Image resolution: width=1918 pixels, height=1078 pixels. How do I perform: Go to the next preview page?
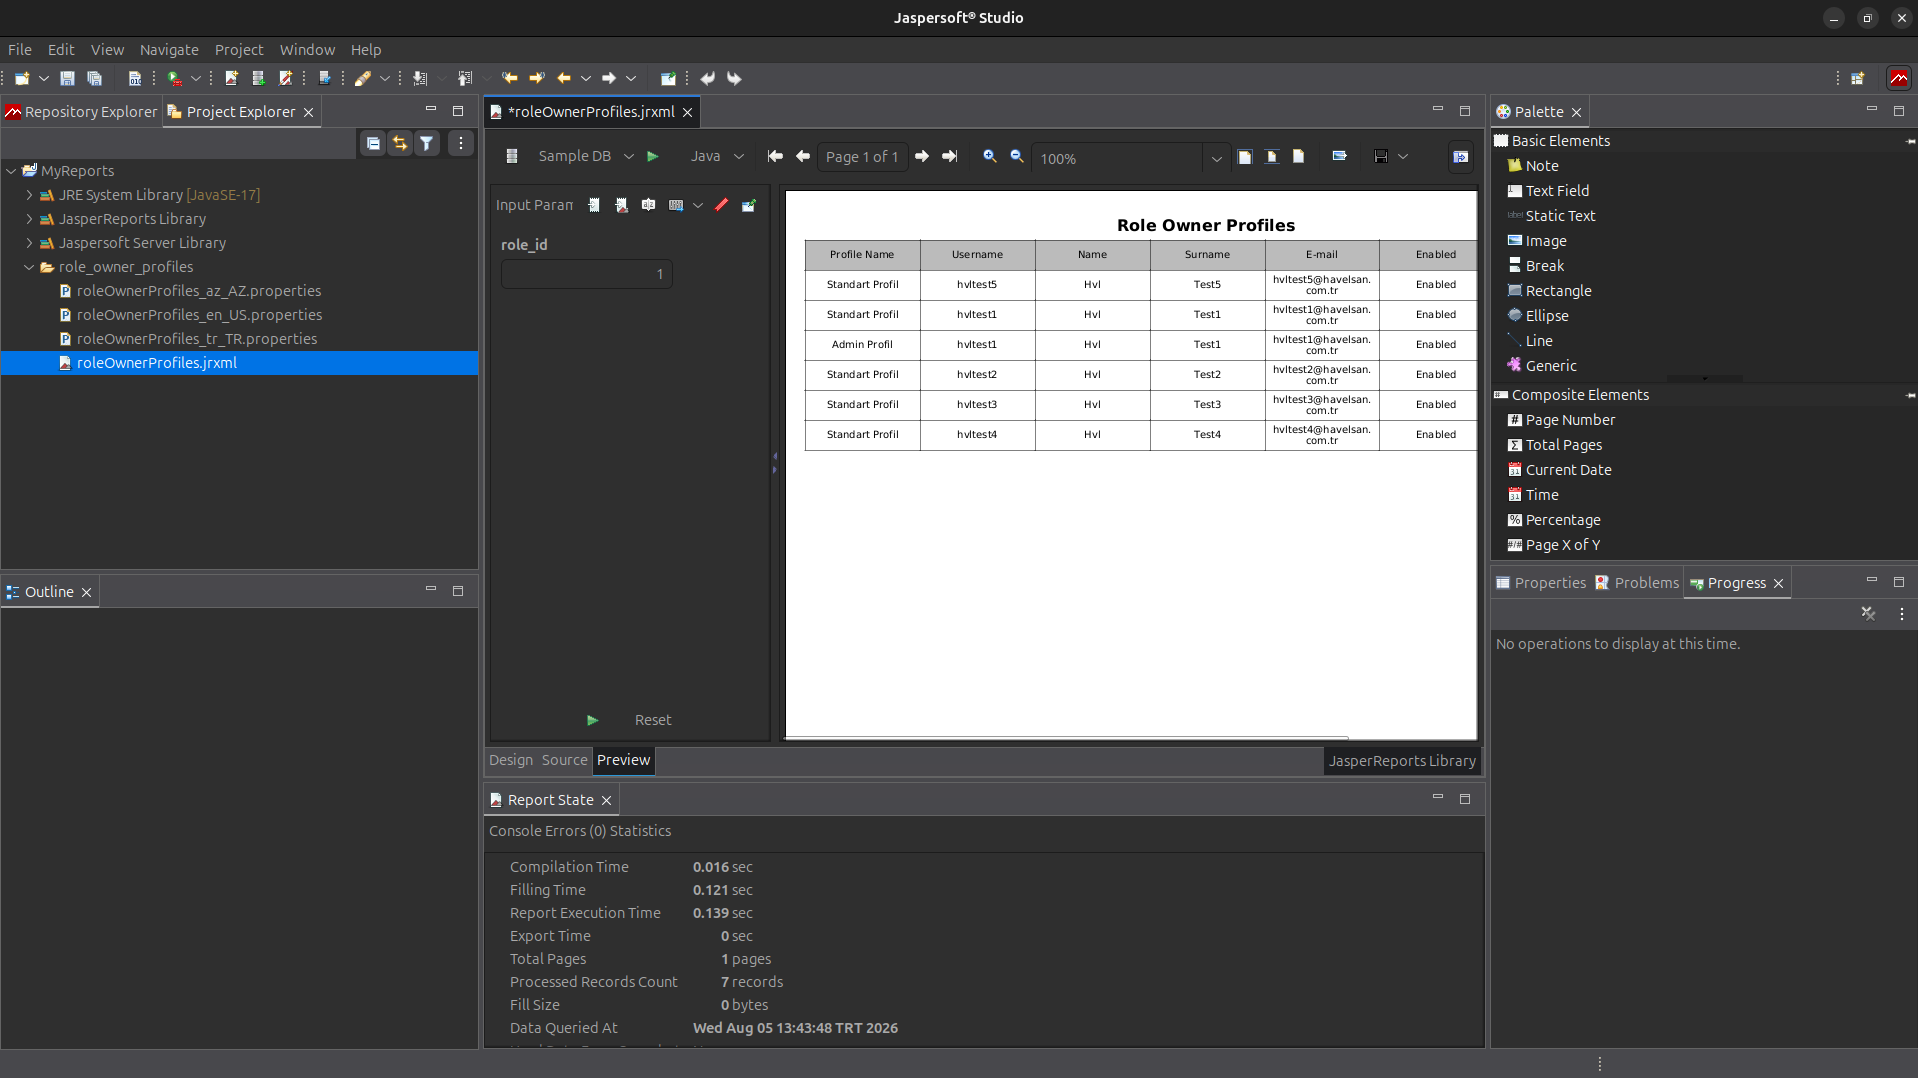tap(922, 156)
